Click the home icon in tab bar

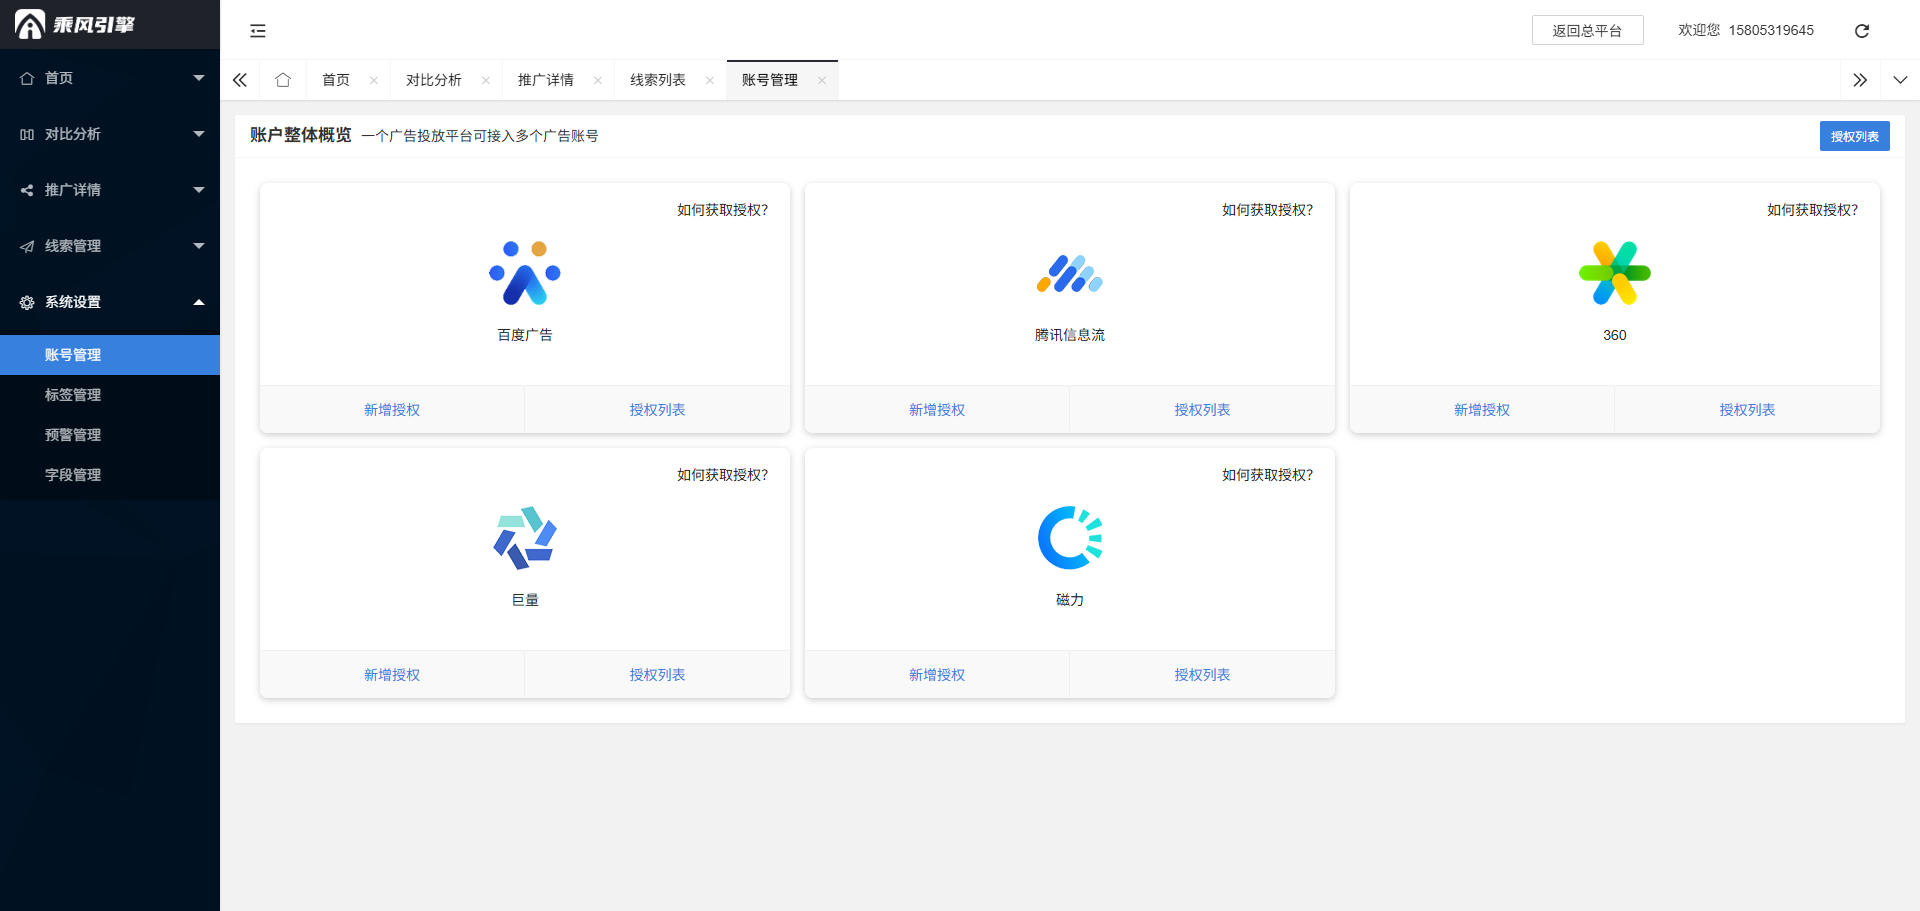tap(283, 80)
